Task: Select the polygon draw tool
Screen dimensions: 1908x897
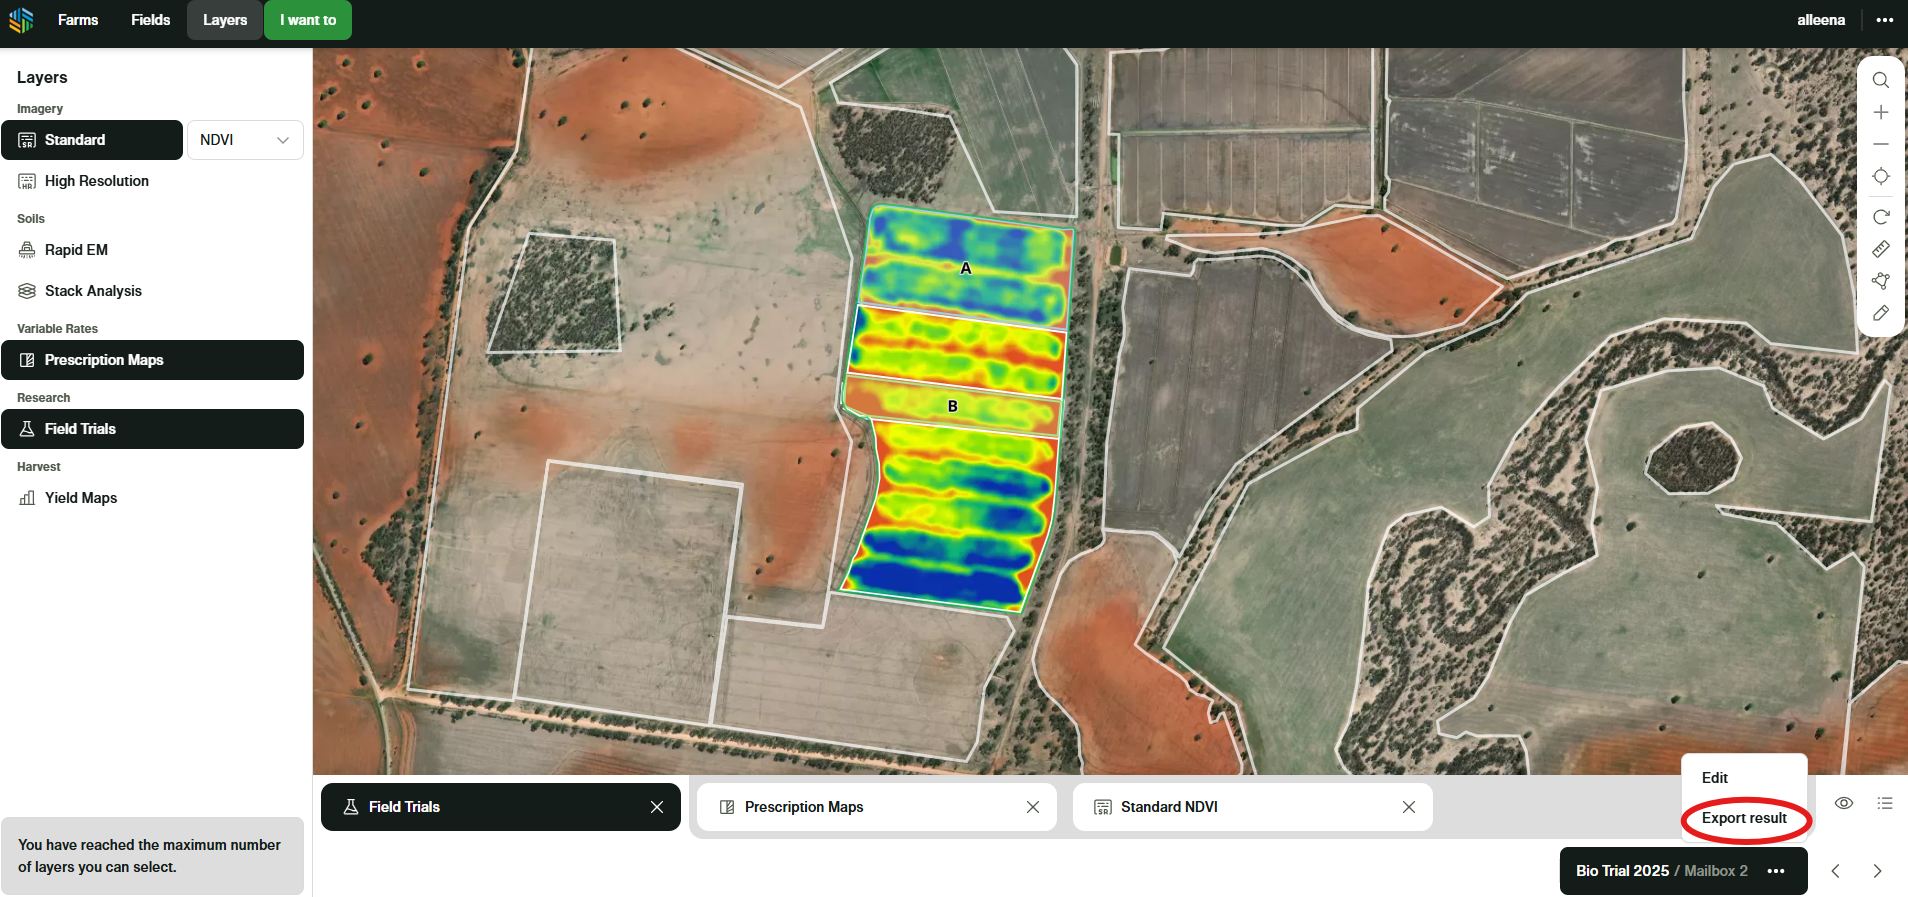Action: (1880, 281)
